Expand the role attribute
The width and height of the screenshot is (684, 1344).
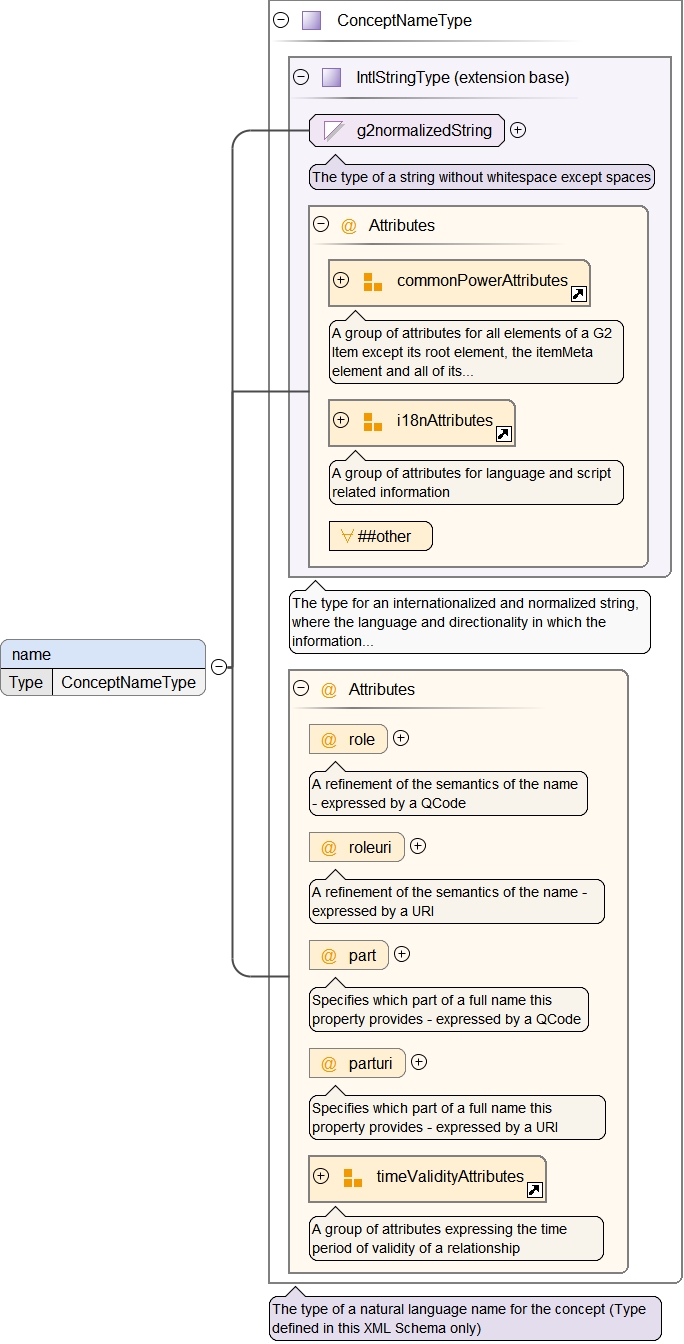coord(401,739)
